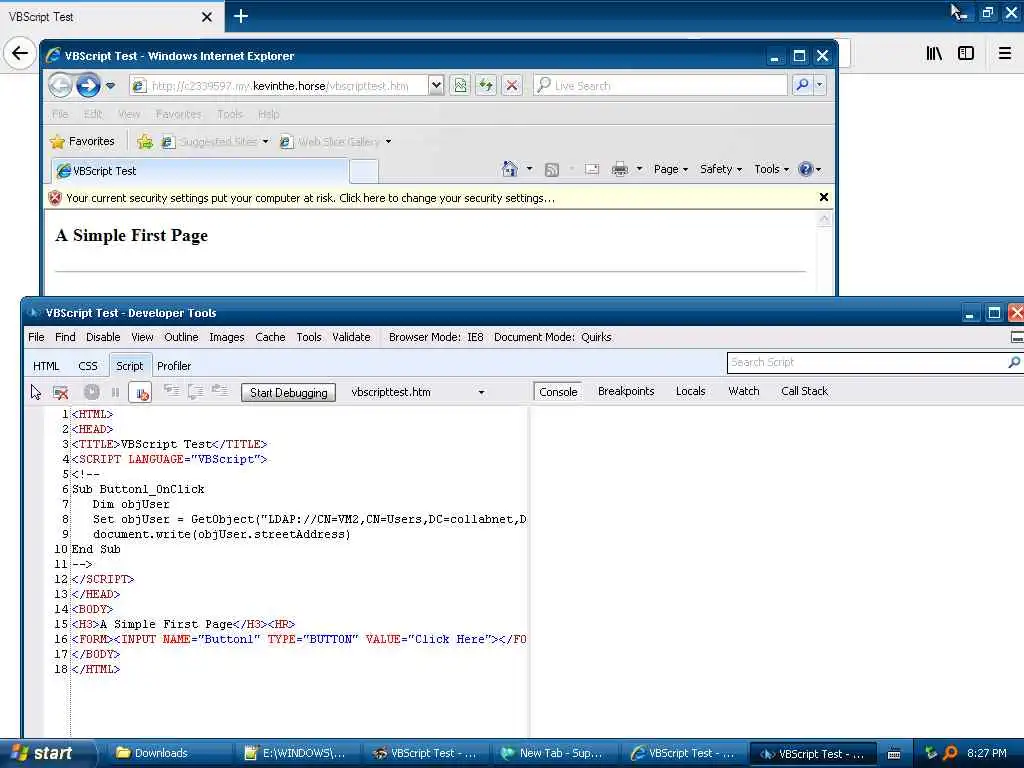The height and width of the screenshot is (768, 1024).
Task: Click the IE Back navigation button
Action: [60, 86]
